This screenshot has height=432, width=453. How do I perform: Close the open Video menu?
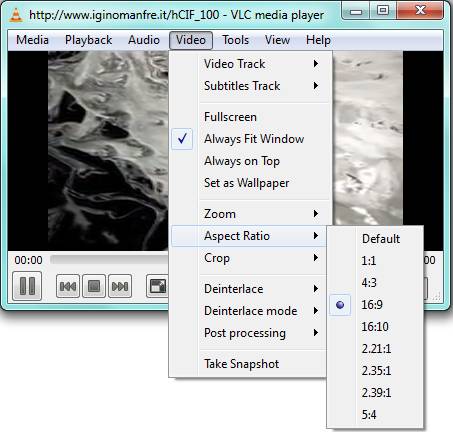(191, 40)
